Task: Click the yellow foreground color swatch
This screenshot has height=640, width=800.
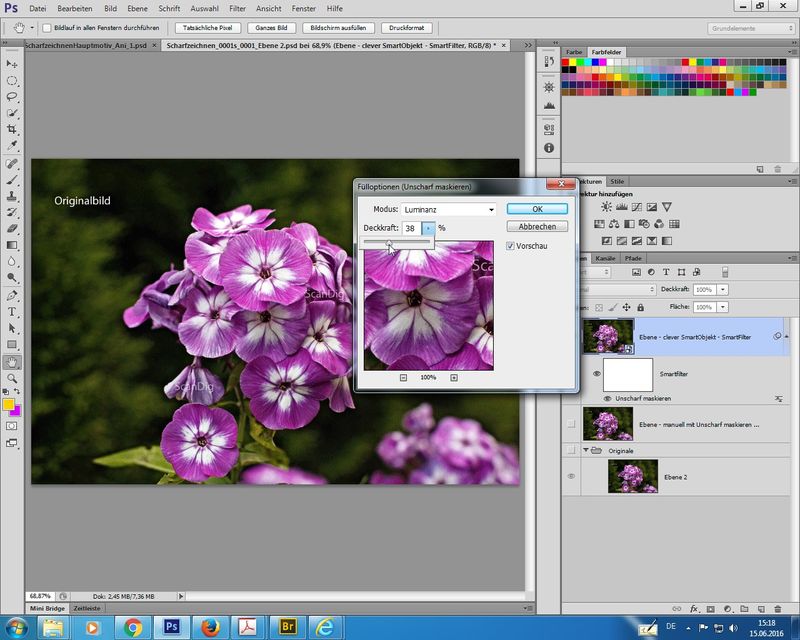Action: click(x=9, y=404)
